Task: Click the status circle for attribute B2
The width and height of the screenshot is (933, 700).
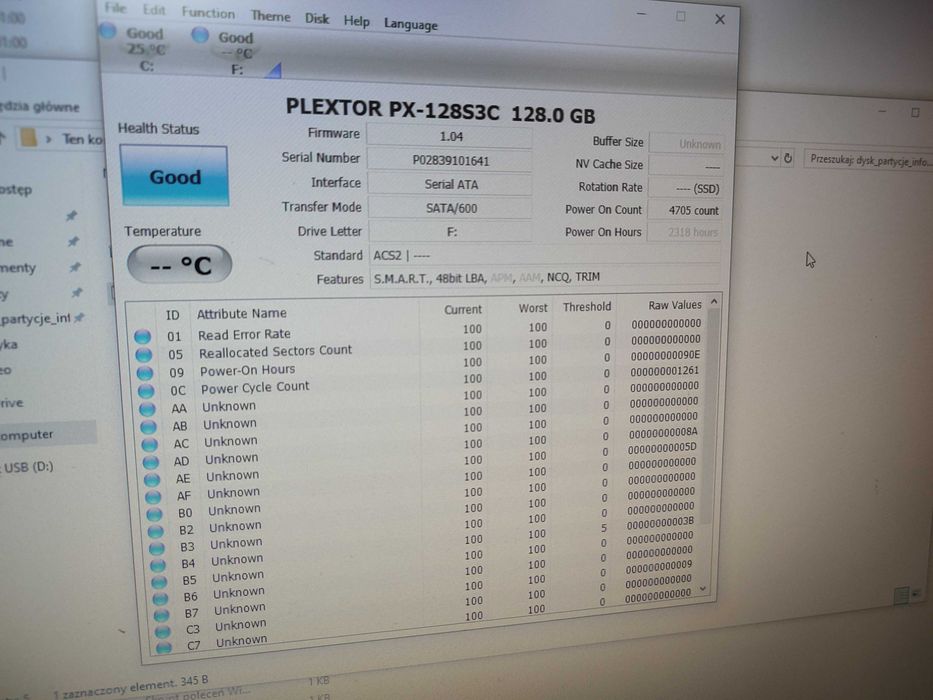Action: point(155,531)
